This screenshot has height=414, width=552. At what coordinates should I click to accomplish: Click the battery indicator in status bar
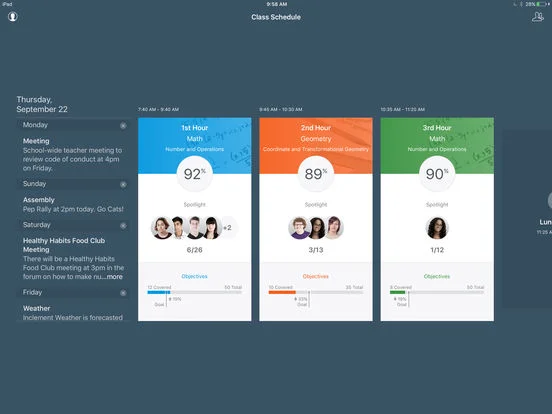[x=540, y=4]
